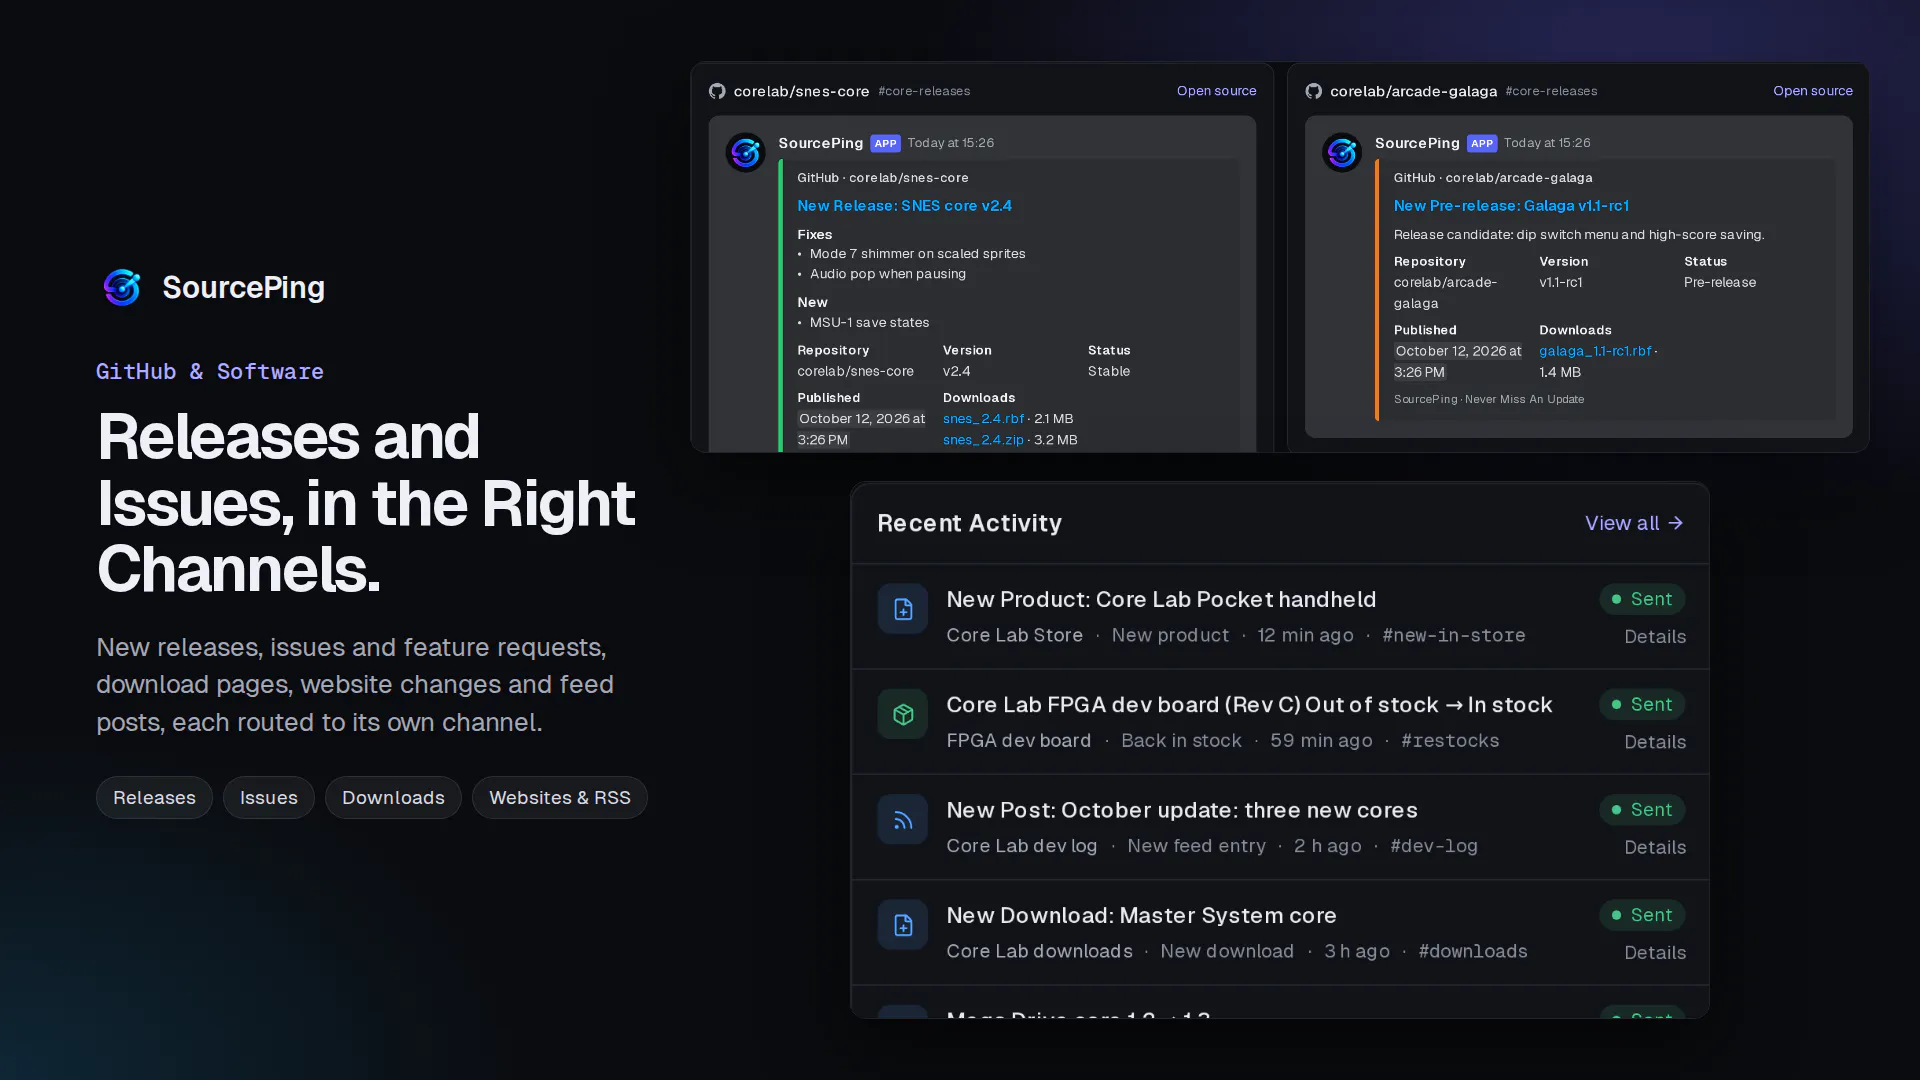Click the GitHub icon next to corelab/arcade-galaga
This screenshot has height=1080, width=1920.
coord(1314,91)
